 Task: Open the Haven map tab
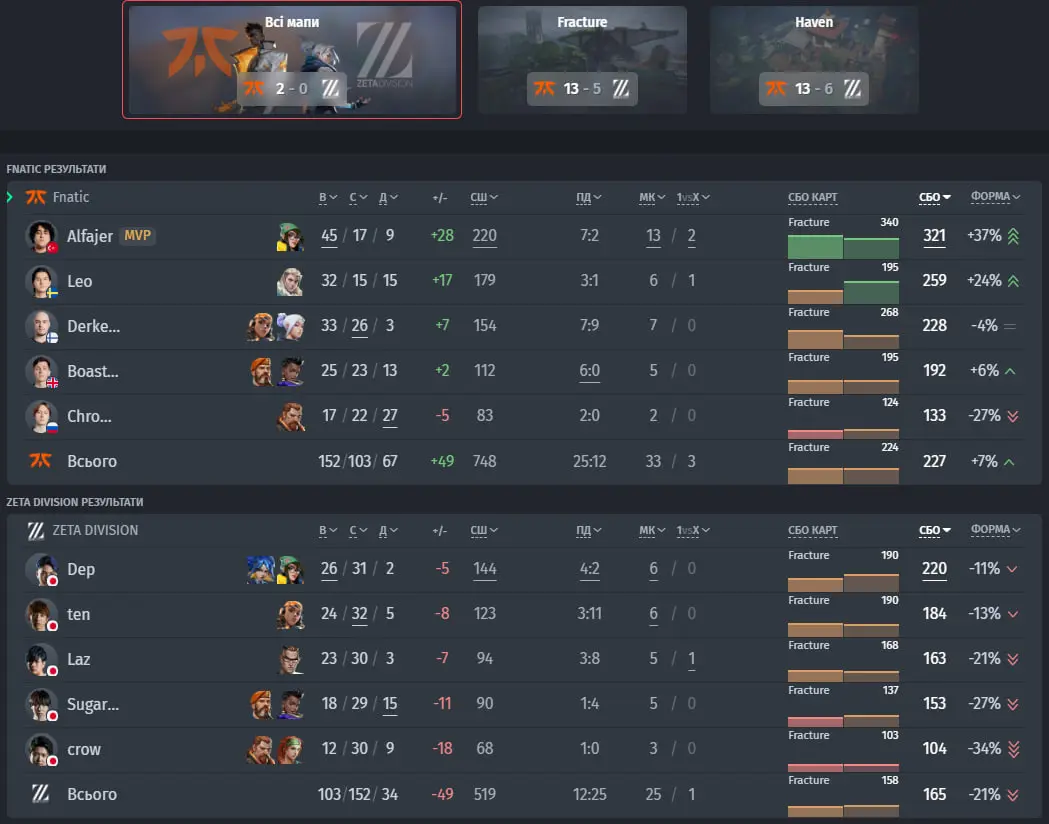coord(814,60)
